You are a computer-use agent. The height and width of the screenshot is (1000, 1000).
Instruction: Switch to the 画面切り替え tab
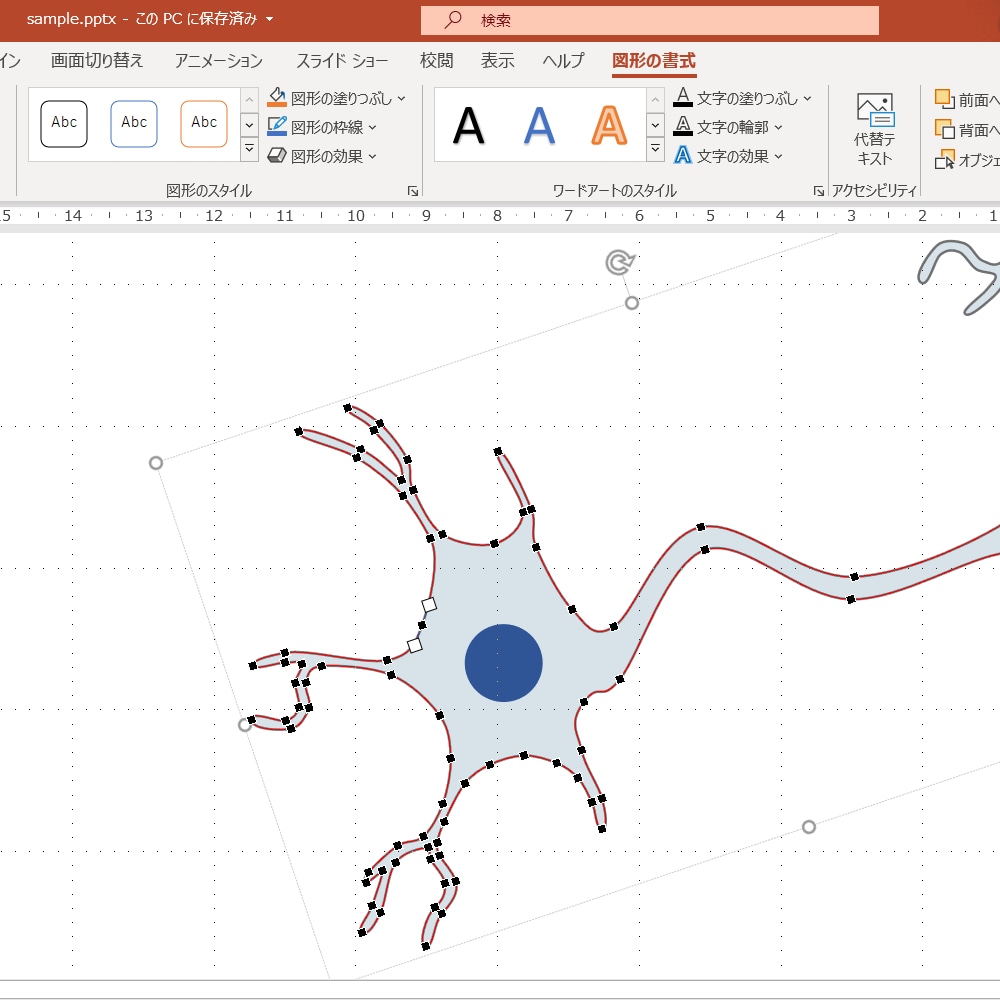tap(97, 61)
